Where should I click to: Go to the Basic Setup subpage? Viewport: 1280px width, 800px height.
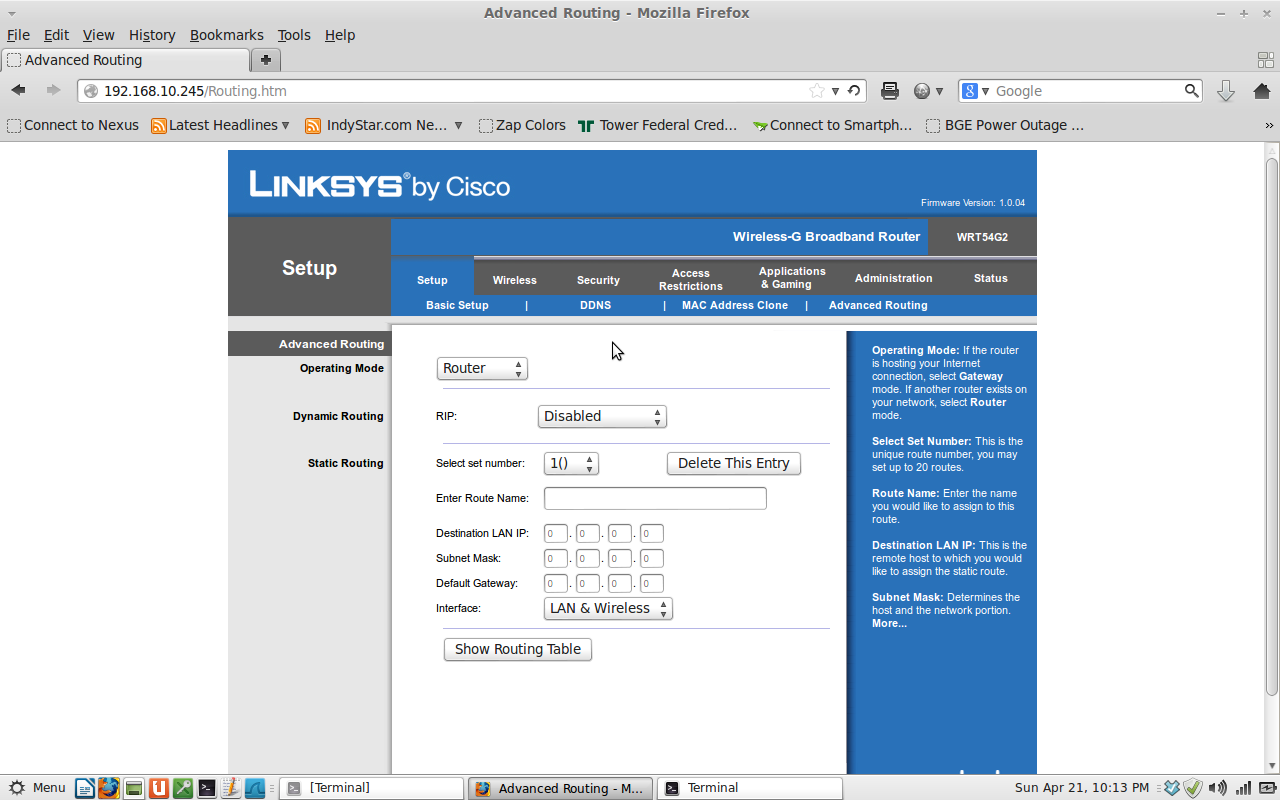pyautogui.click(x=457, y=305)
